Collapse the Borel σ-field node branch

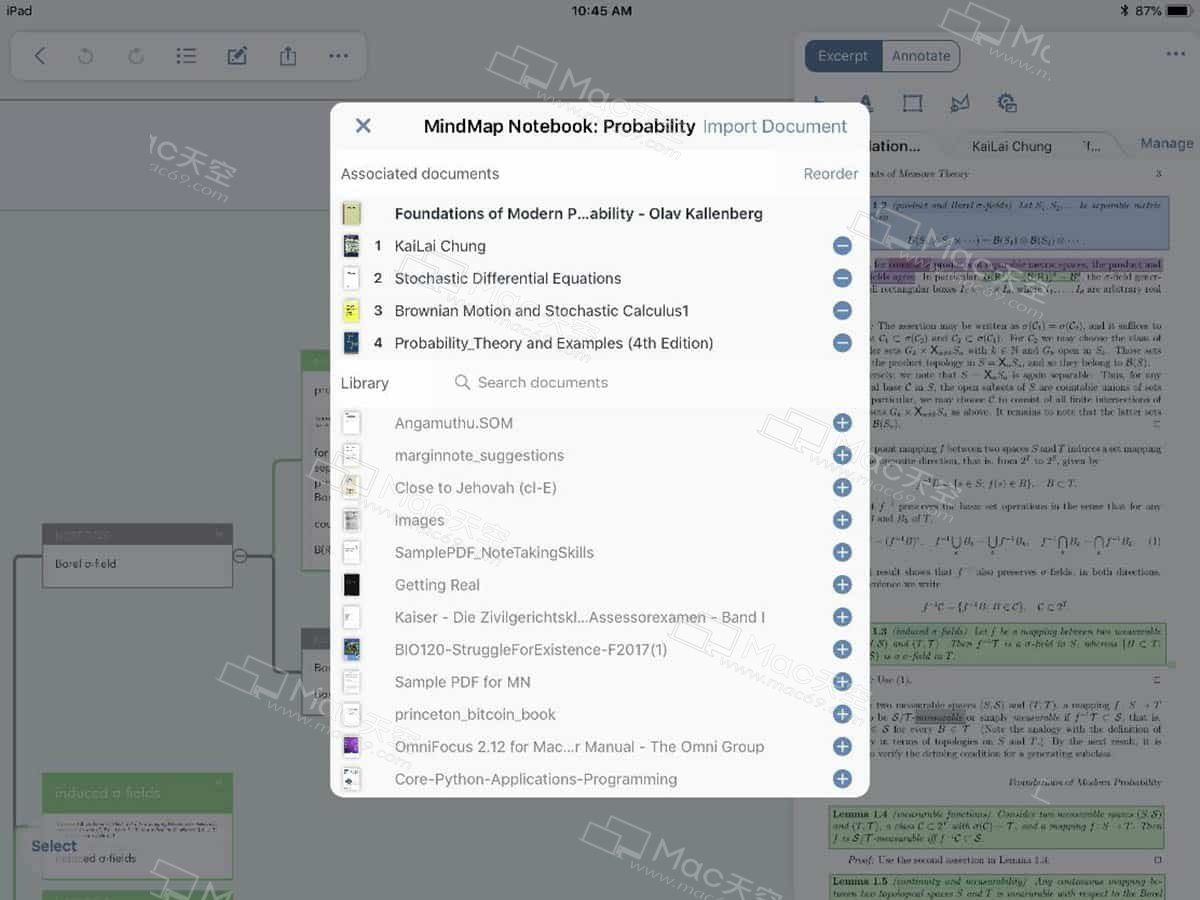pos(240,555)
